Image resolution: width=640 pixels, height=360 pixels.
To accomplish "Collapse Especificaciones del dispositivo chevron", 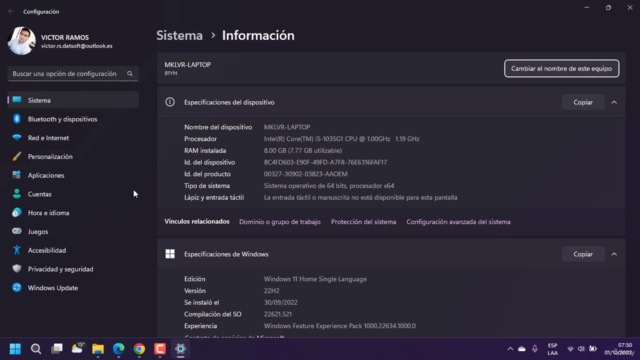I will (x=614, y=102).
